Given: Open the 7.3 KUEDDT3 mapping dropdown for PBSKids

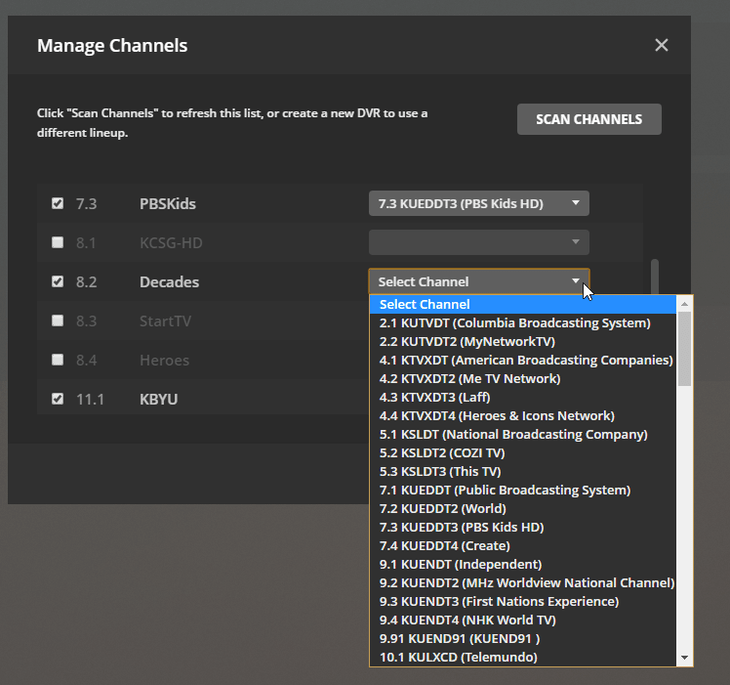Looking at the screenshot, I should point(479,203).
